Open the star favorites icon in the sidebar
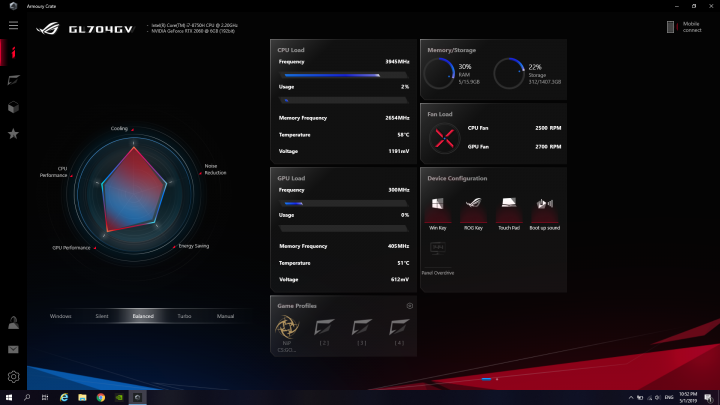The height and width of the screenshot is (405, 720). (x=13, y=134)
